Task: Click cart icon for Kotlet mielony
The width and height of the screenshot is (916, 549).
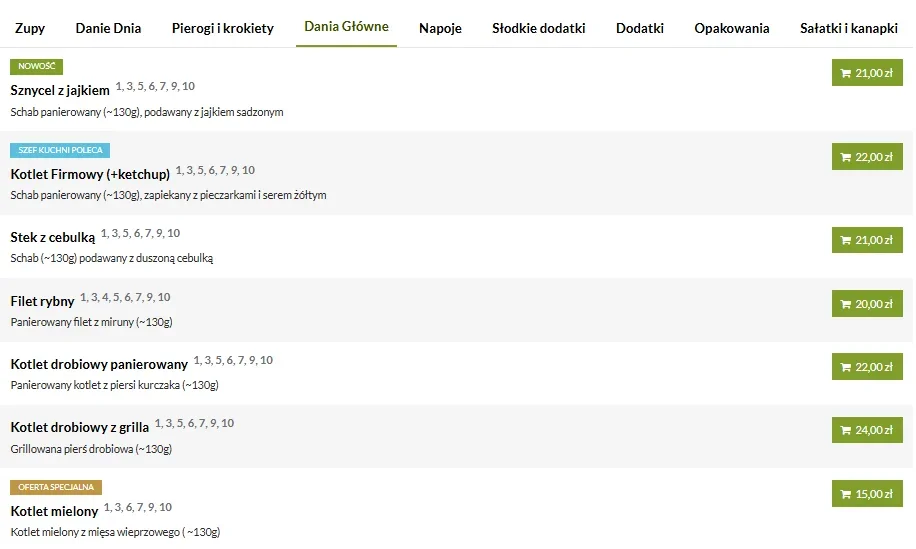Action: tap(846, 494)
